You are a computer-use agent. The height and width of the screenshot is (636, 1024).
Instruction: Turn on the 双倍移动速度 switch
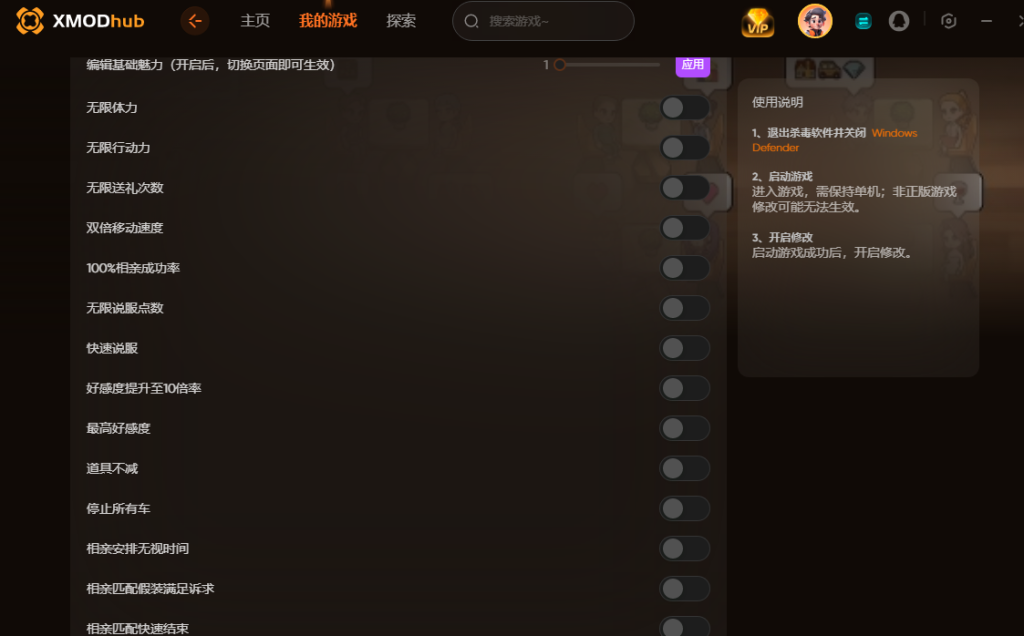point(684,228)
